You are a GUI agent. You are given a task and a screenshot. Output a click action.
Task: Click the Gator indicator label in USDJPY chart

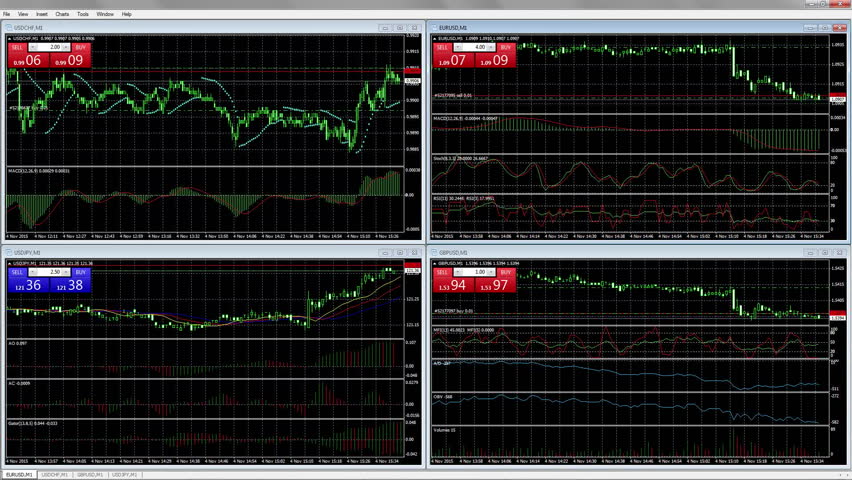point(32,423)
